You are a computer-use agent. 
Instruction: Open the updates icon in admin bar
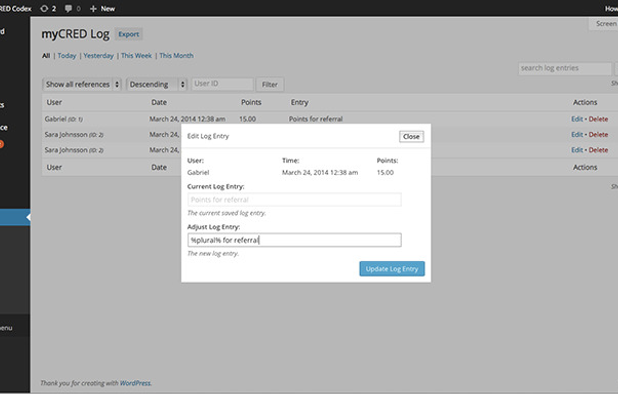[48, 9]
